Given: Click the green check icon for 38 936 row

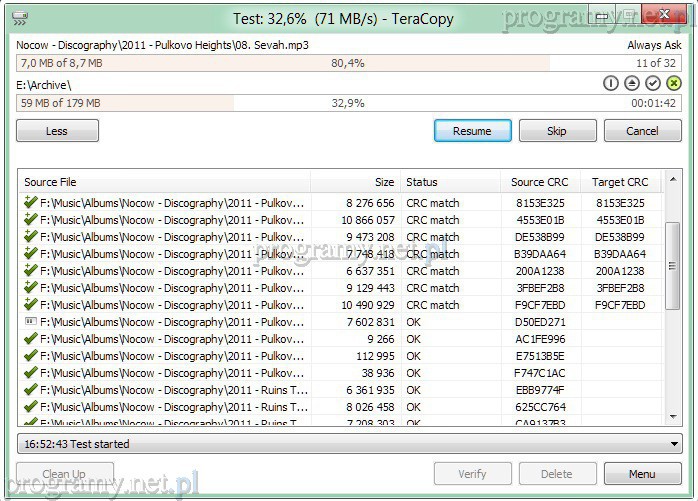Looking at the screenshot, I should pyautogui.click(x=29, y=373).
